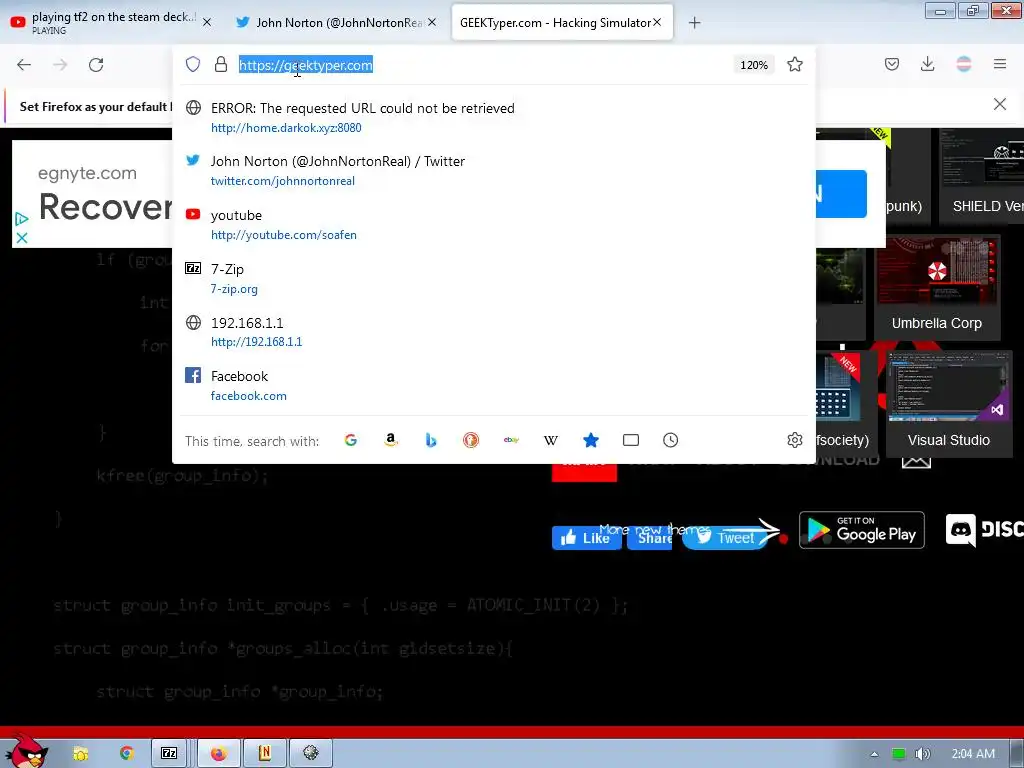Viewport: 1024px width, 768px height.
Task: Go back to the previous page
Action: tap(24, 65)
